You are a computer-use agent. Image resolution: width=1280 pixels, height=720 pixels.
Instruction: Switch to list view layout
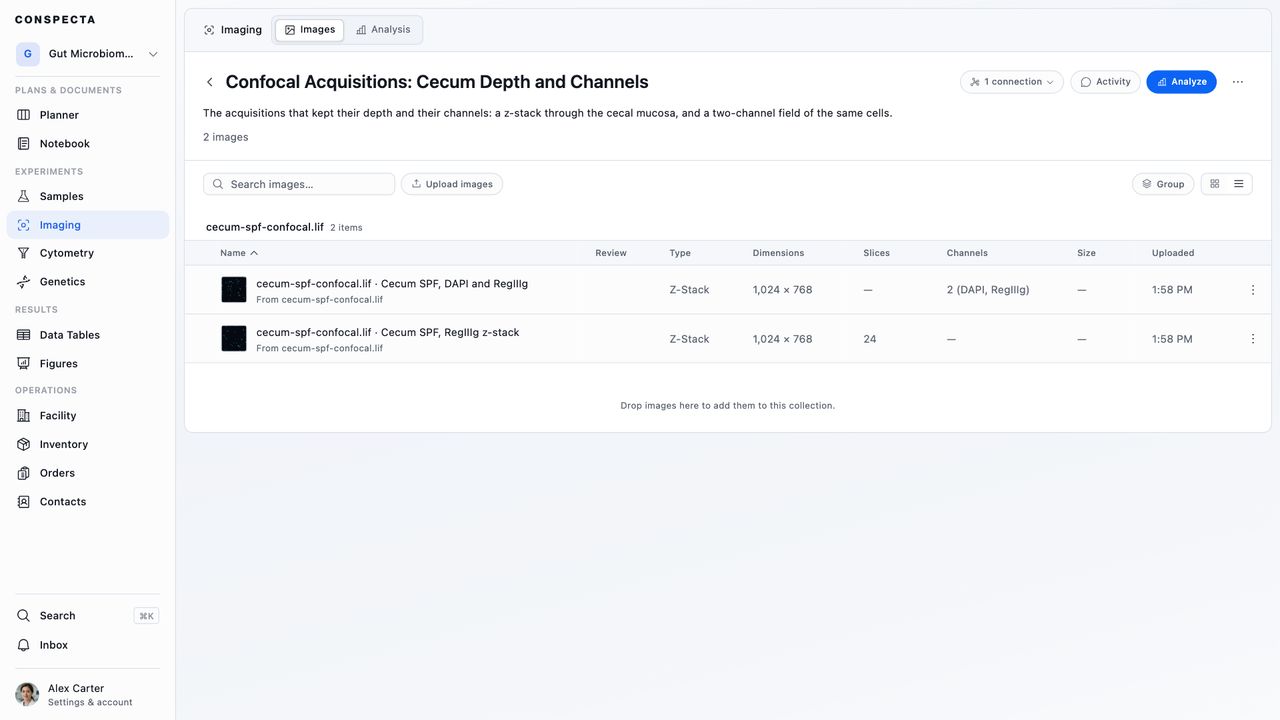(x=1239, y=184)
